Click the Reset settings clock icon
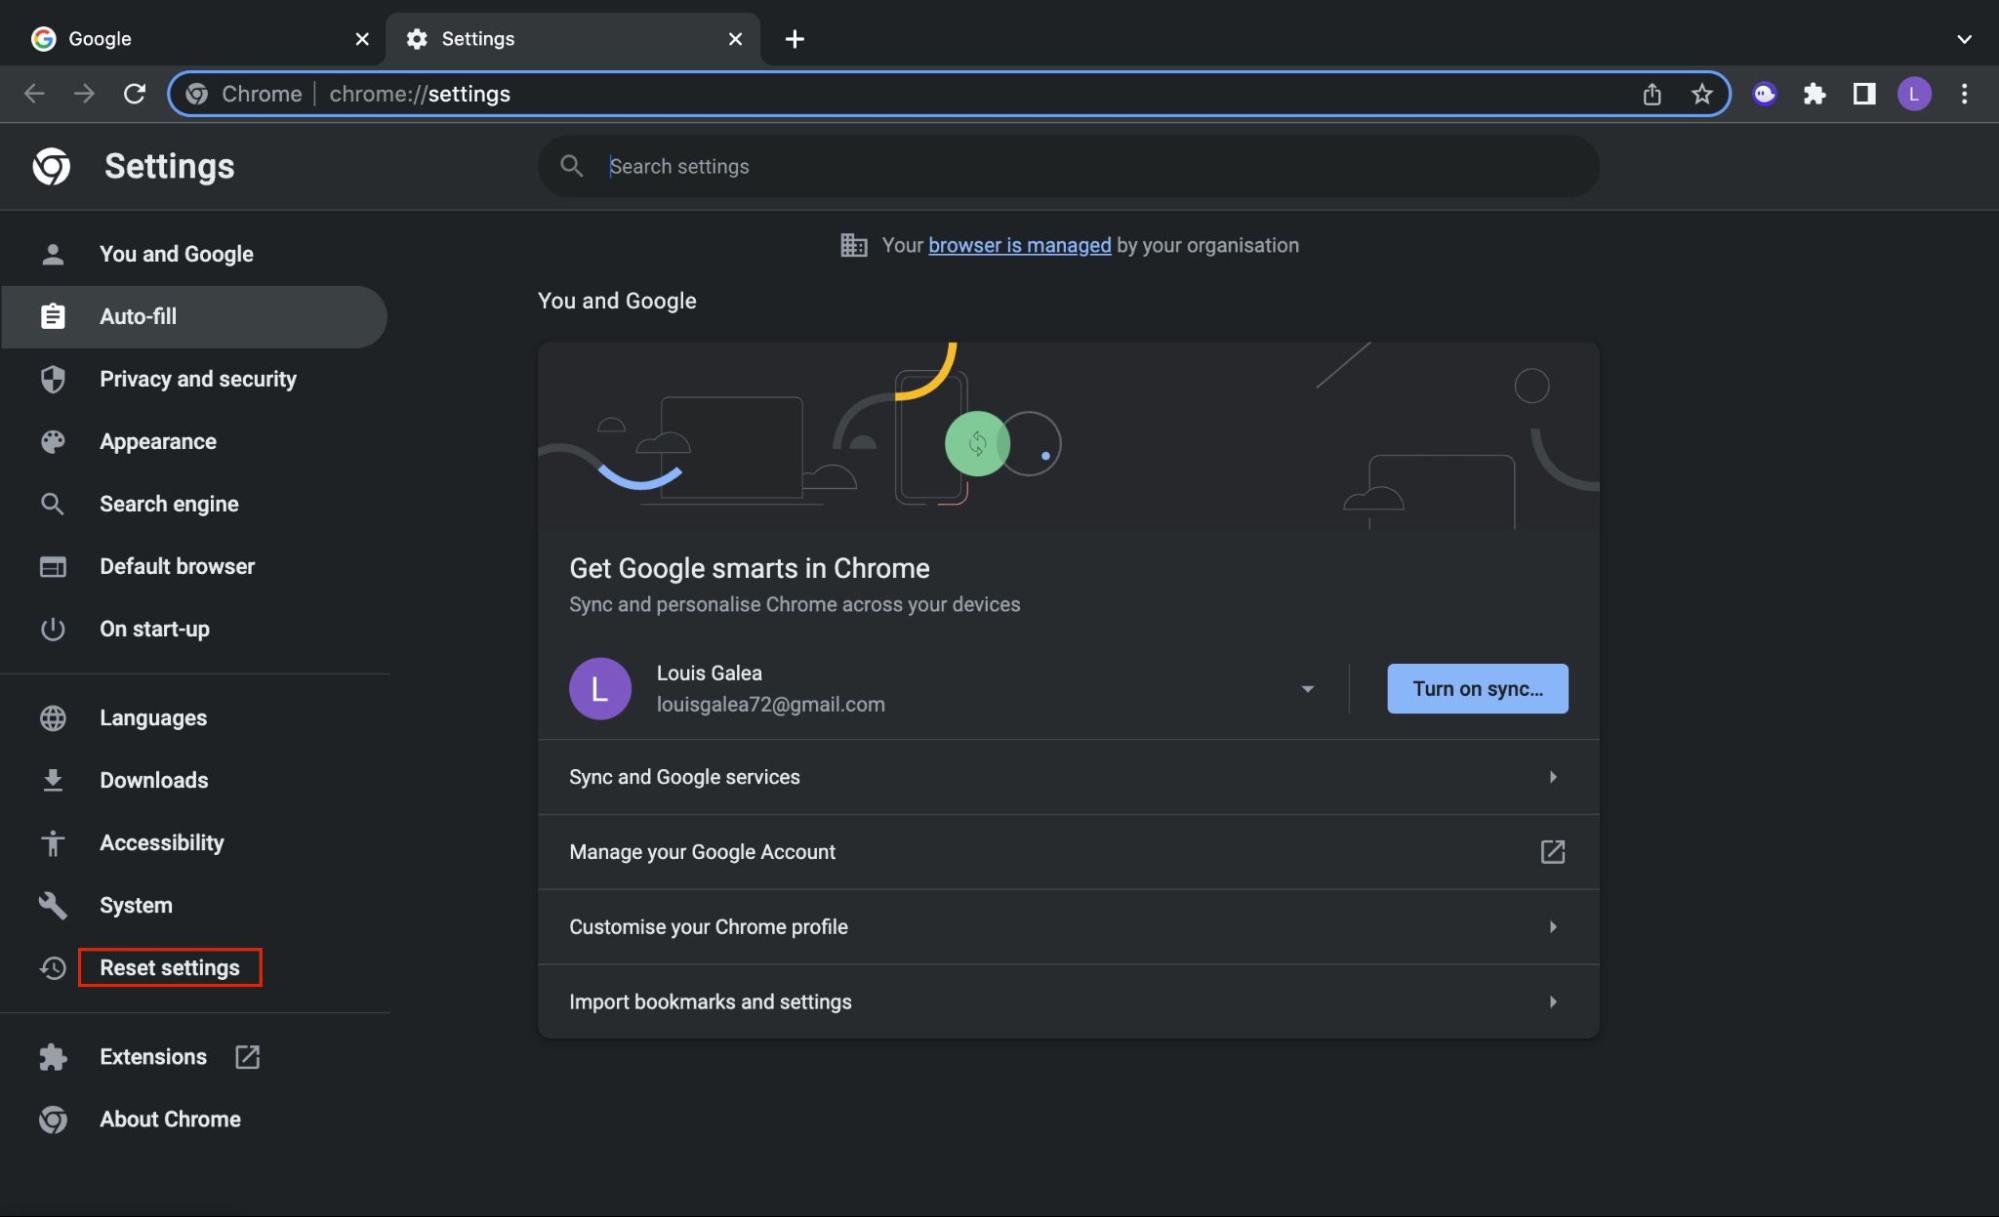1999x1217 pixels. point(53,968)
